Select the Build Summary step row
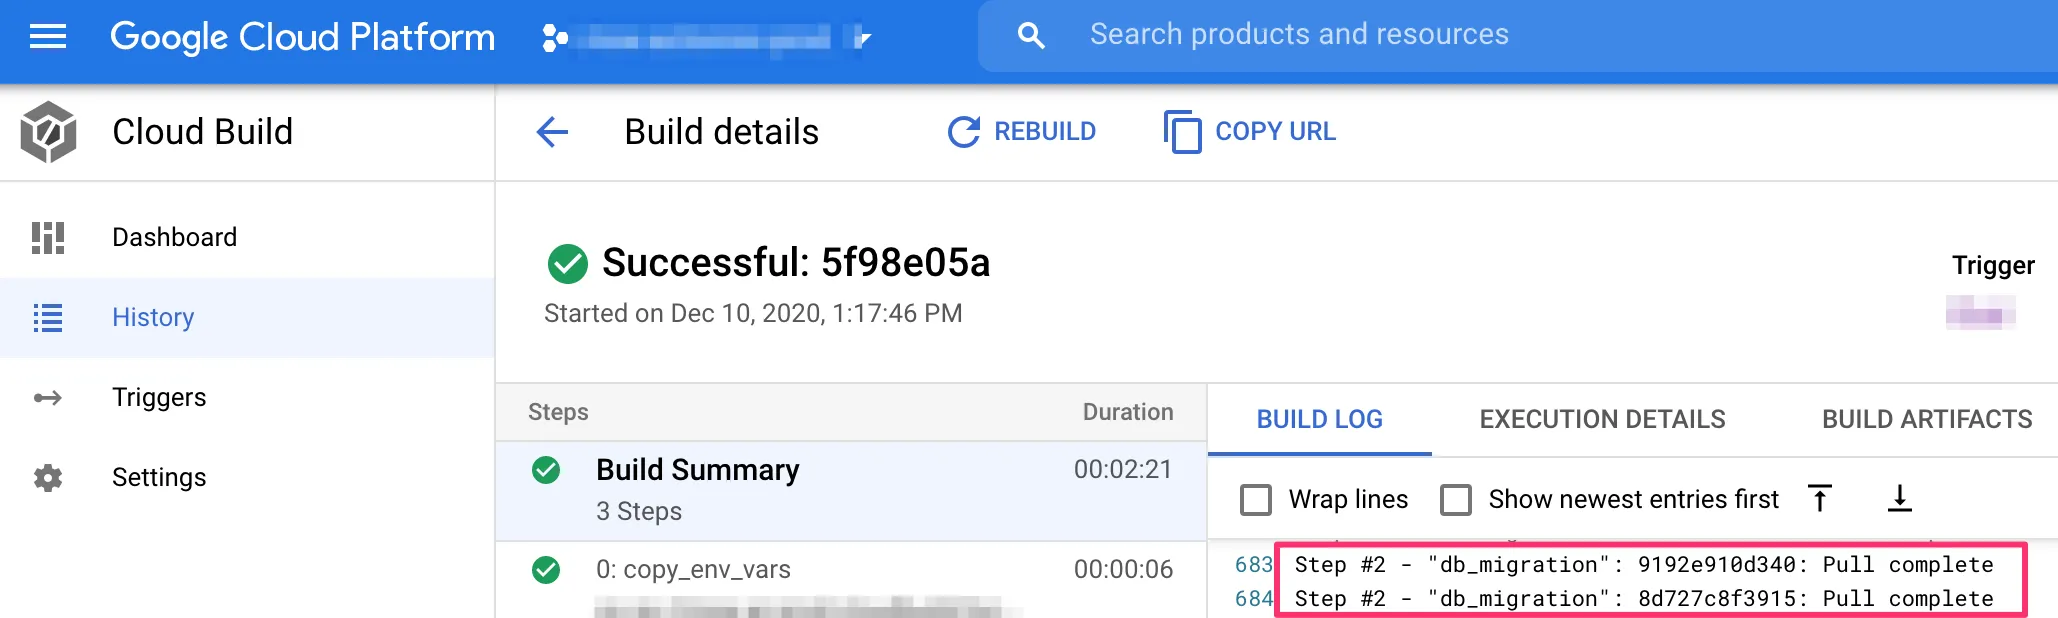Image resolution: width=2058 pixels, height=618 pixels. click(850, 490)
